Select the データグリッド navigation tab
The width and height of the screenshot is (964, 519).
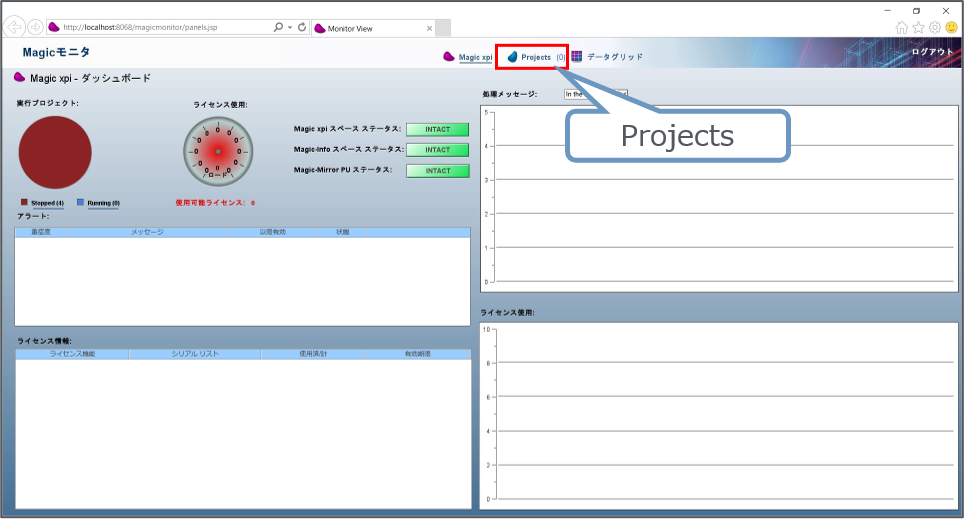[614, 57]
